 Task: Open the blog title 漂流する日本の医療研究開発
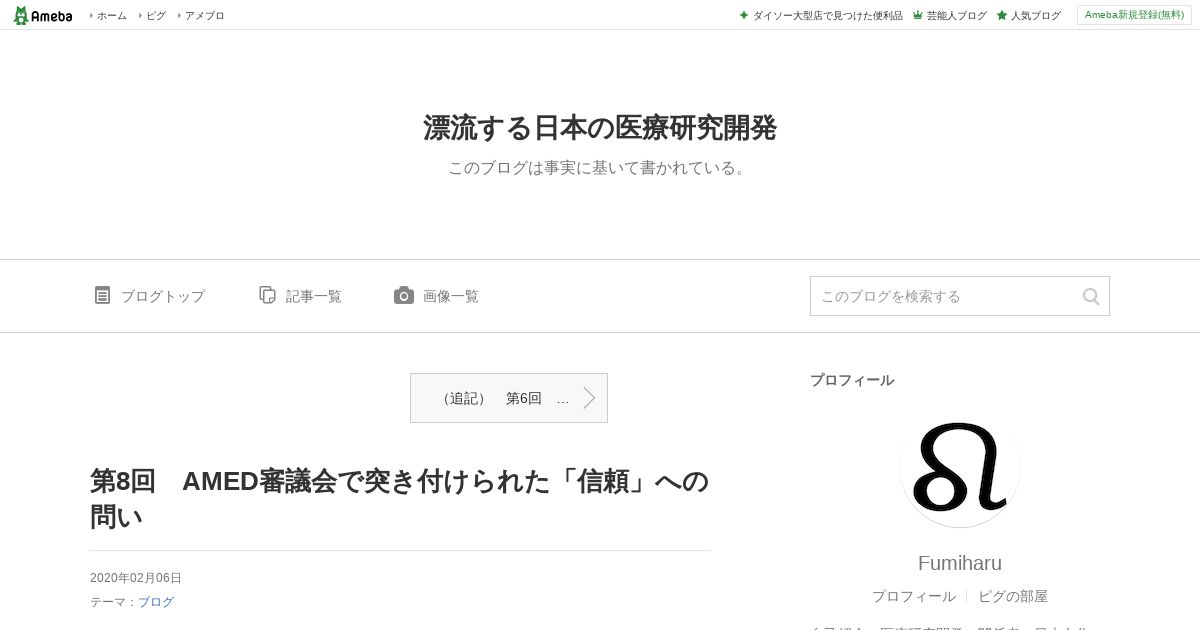pos(600,128)
